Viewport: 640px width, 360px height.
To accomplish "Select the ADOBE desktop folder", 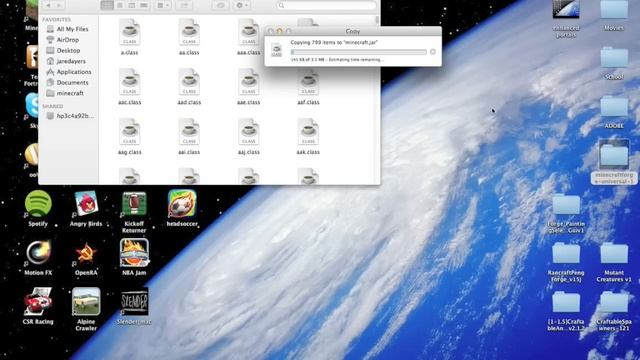I will tap(614, 107).
